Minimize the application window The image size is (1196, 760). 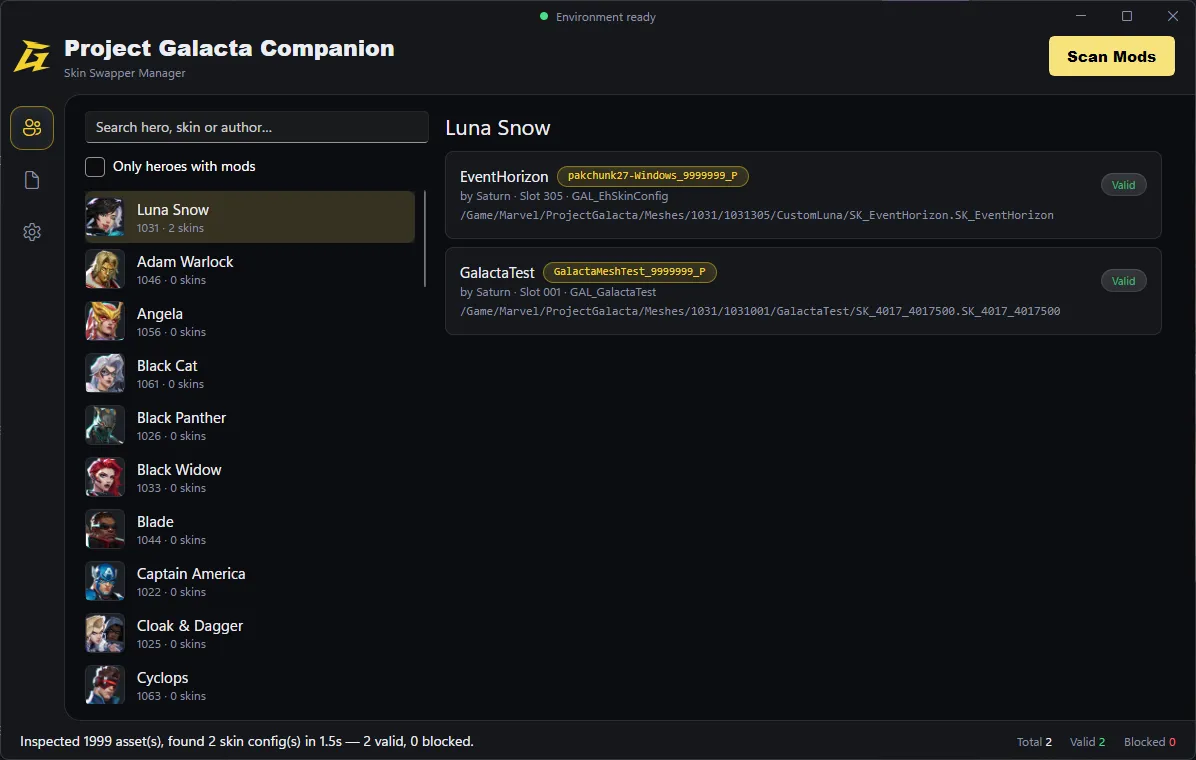point(1081,16)
